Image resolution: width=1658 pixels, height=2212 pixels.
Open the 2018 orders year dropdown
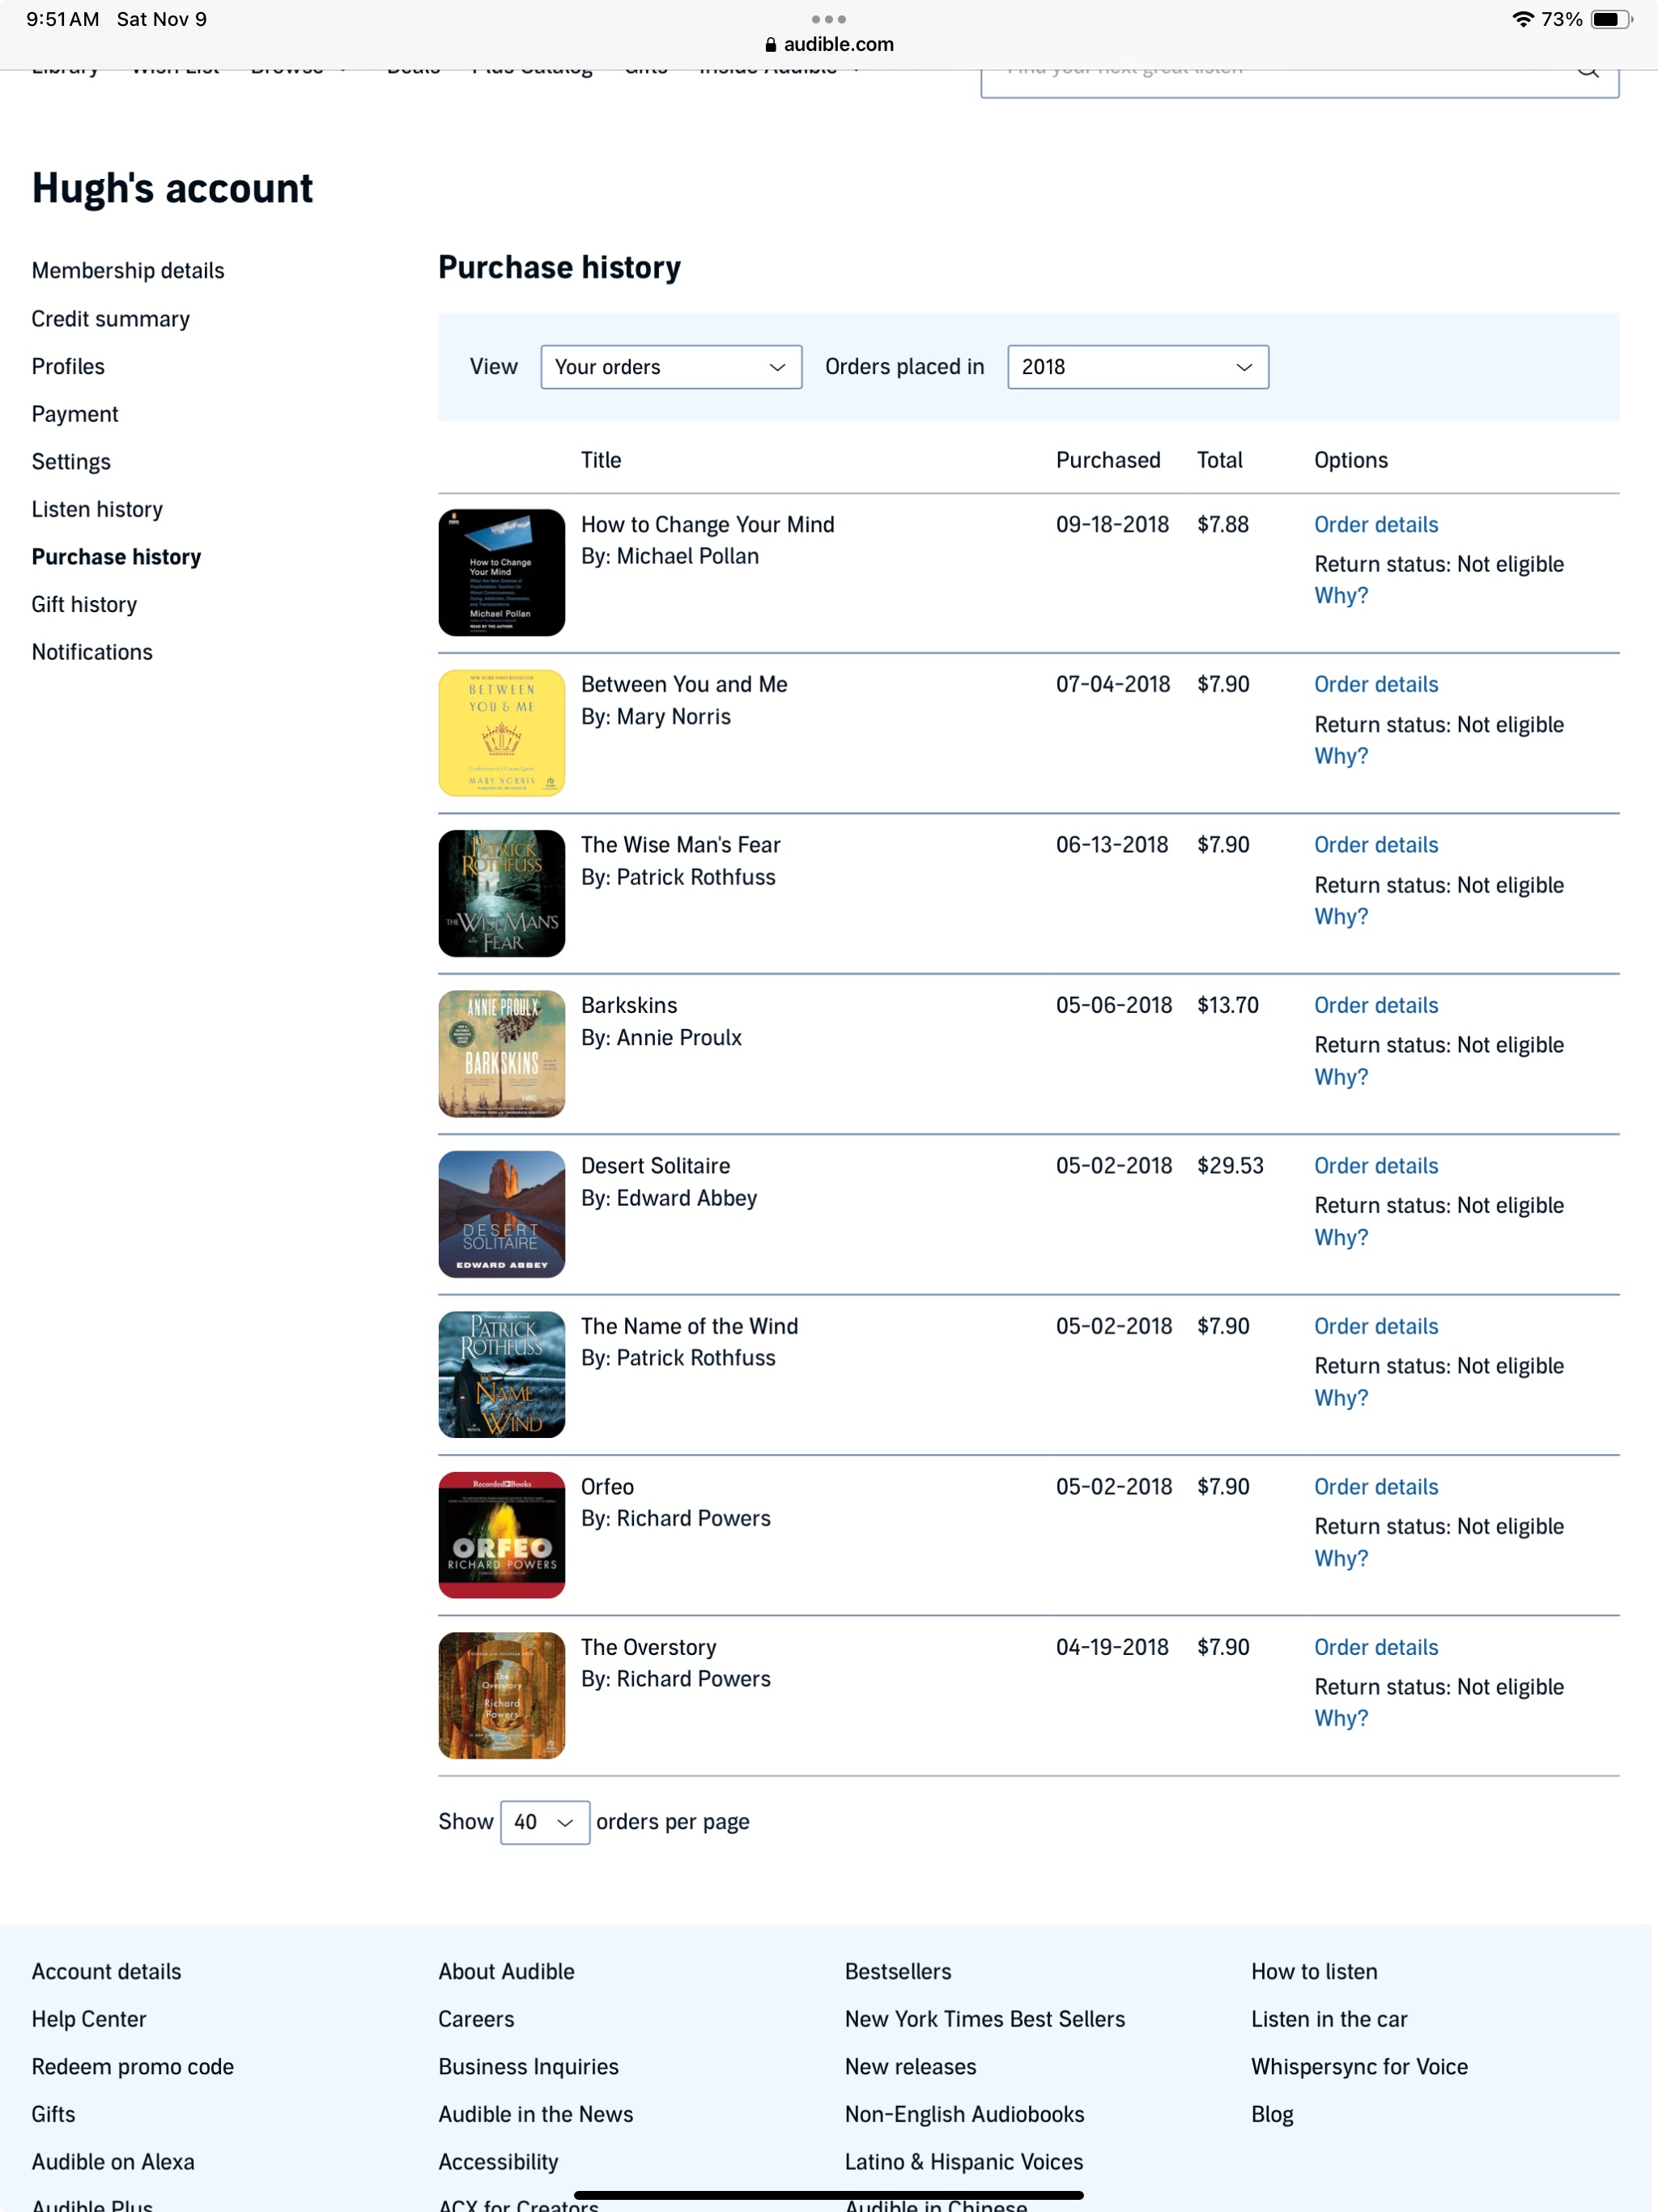[1137, 367]
